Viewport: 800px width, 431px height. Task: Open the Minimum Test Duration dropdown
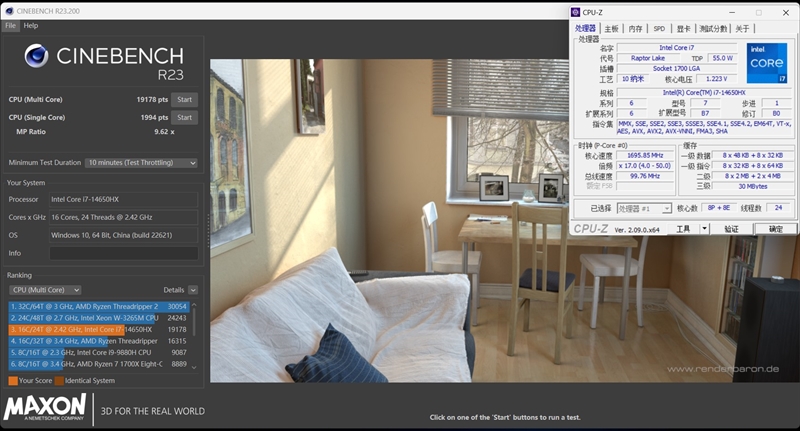coord(141,163)
